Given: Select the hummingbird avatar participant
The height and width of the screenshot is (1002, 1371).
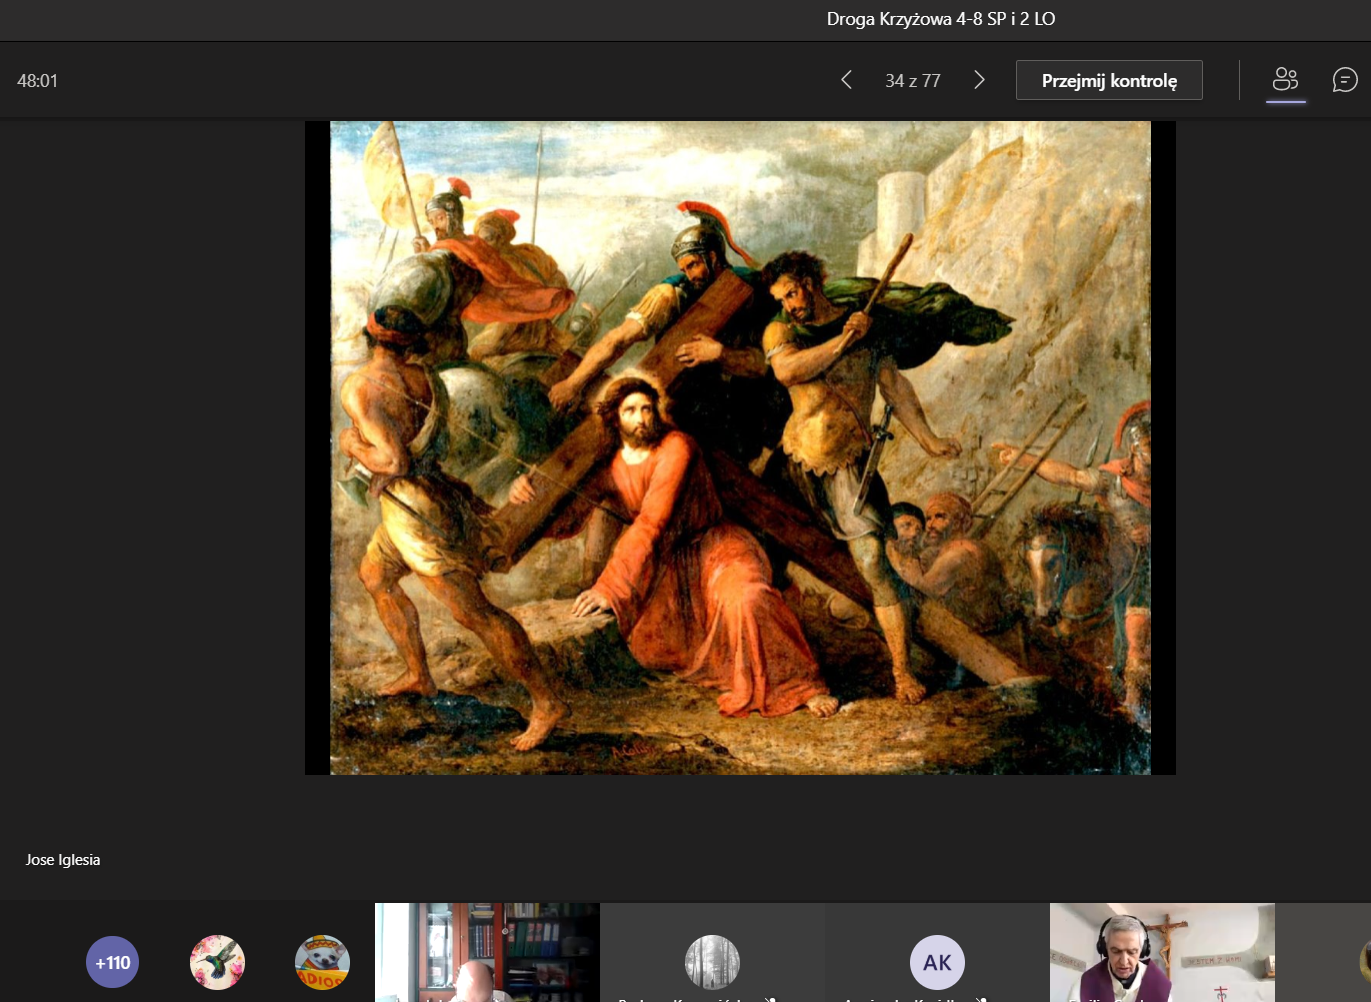Looking at the screenshot, I should point(217,962).
